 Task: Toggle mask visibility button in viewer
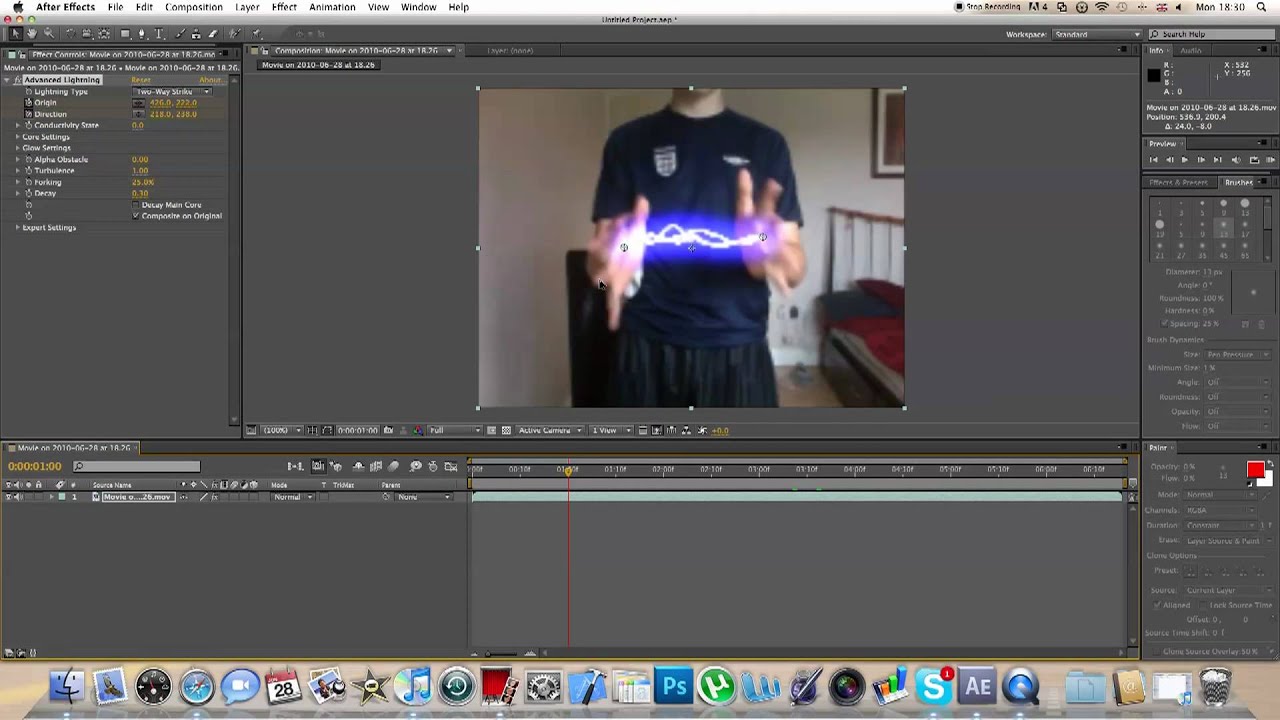tap(328, 430)
